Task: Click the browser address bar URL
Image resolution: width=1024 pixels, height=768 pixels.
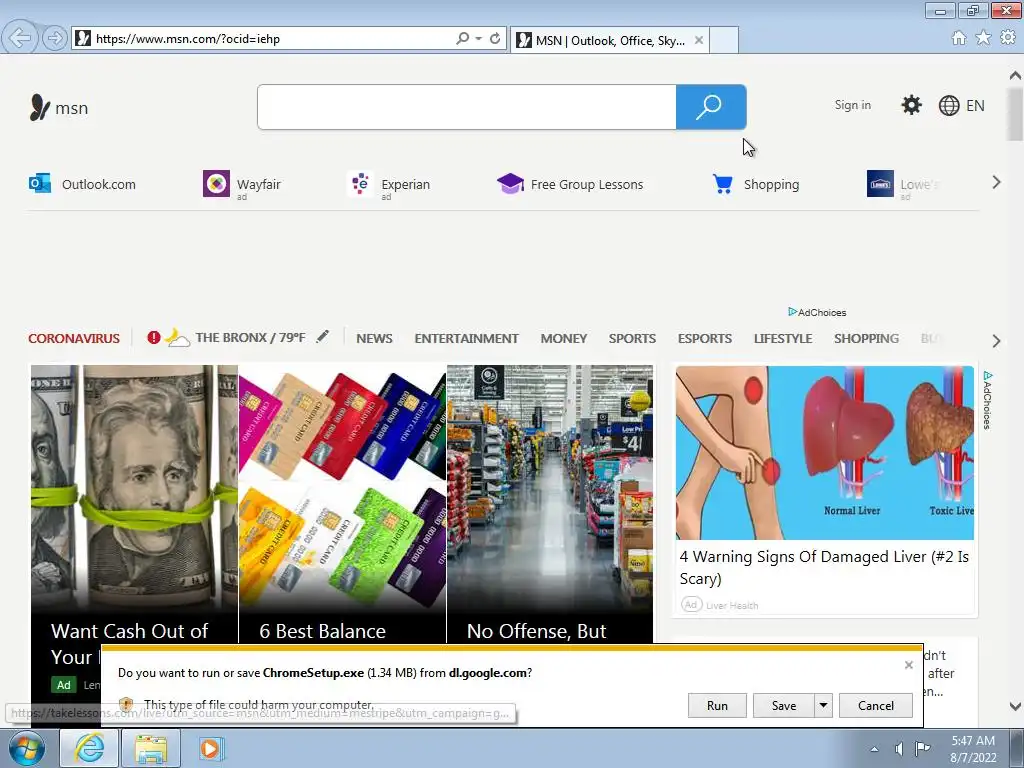Action: point(188,39)
